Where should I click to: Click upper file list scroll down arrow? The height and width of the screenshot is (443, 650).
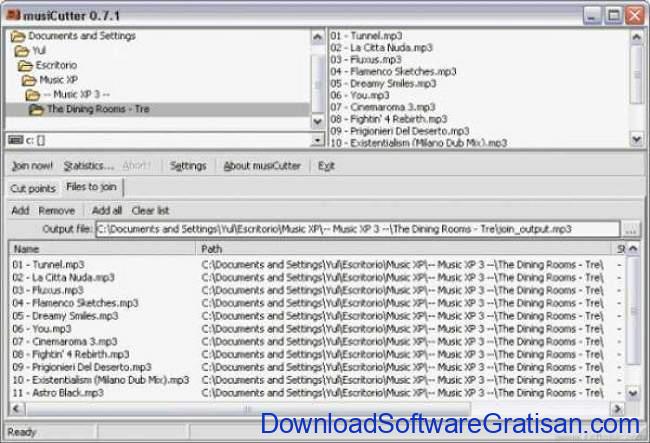point(636,139)
